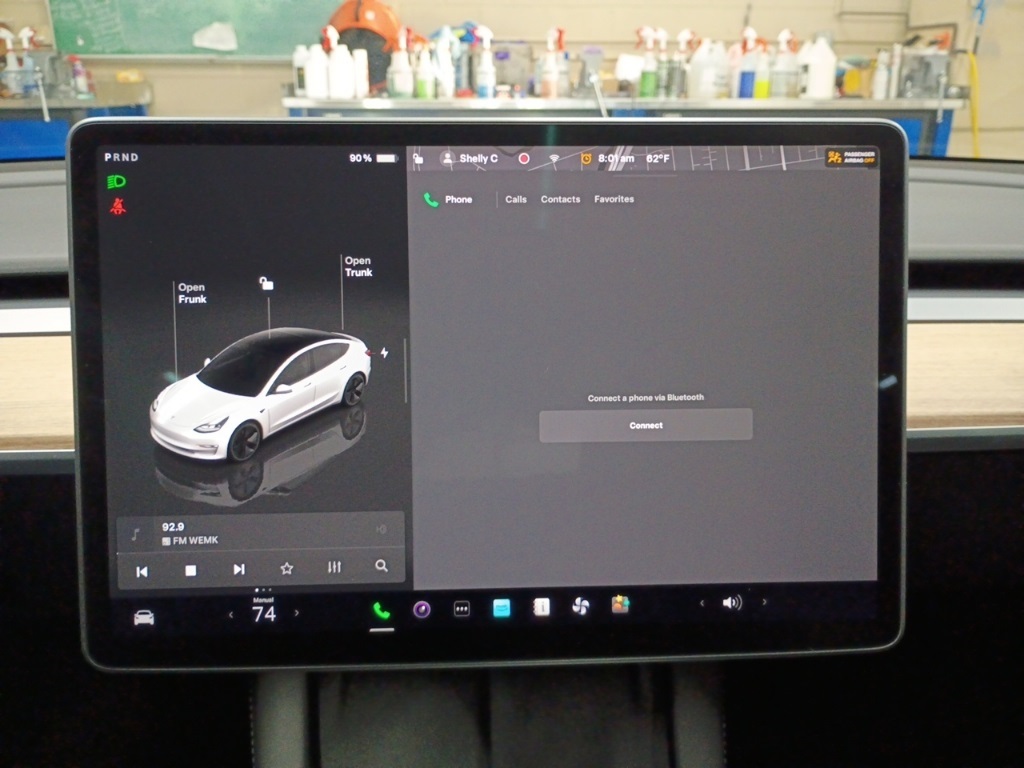This screenshot has width=1024, height=768.
Task: Toggle the door lock icon above the car
Action: (x=266, y=284)
